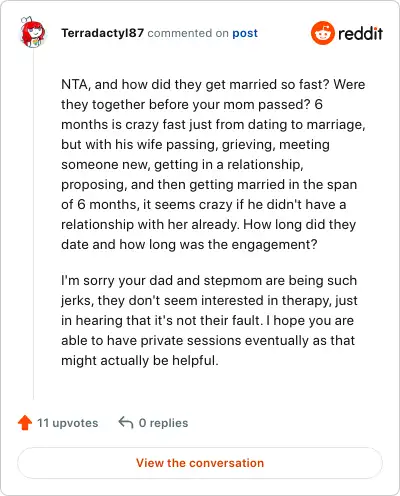Click the line "of 6 months, it seems crazy"
Image resolution: width=400 pixels, height=496 pixels.
click(204, 204)
